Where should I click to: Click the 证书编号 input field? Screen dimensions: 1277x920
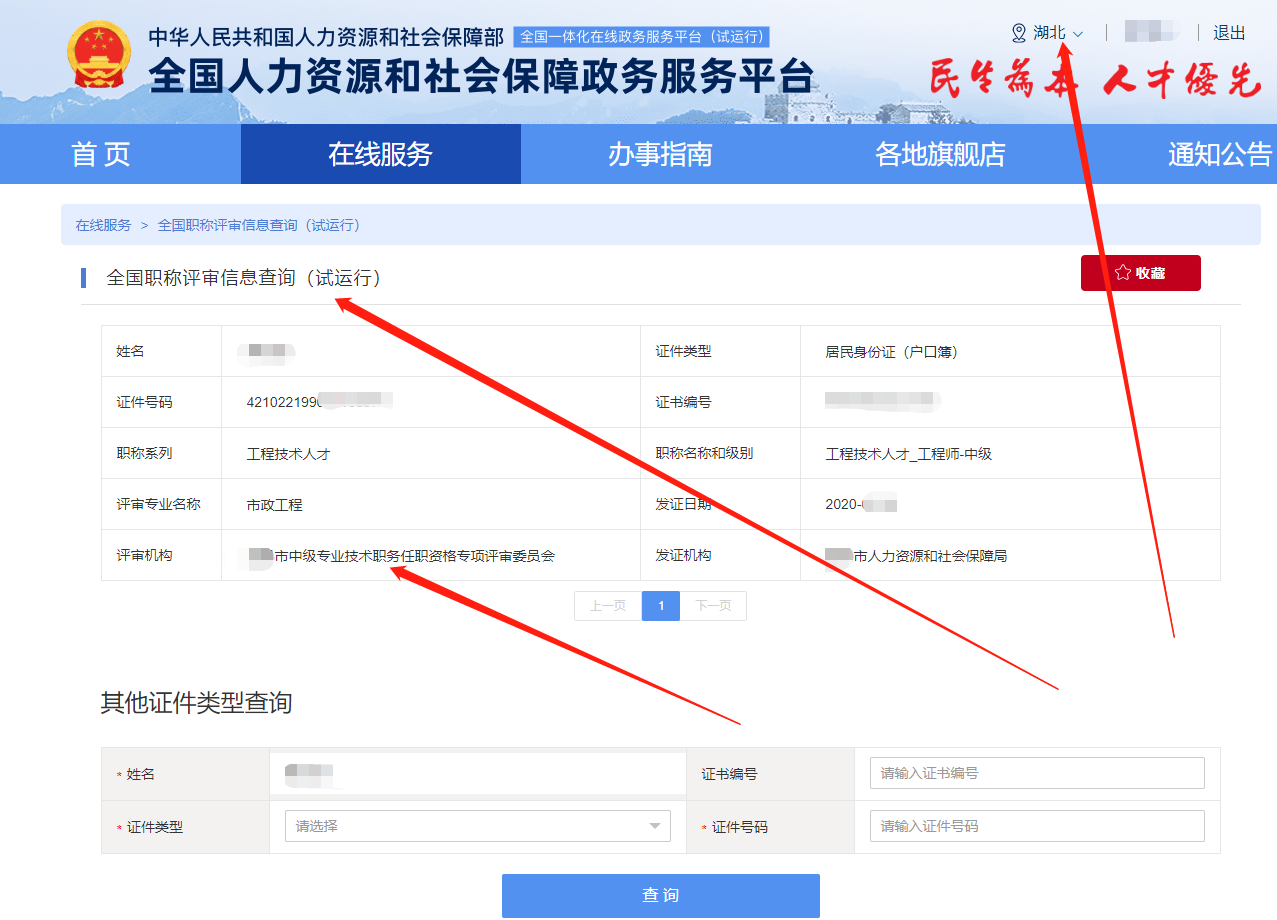click(1036, 772)
